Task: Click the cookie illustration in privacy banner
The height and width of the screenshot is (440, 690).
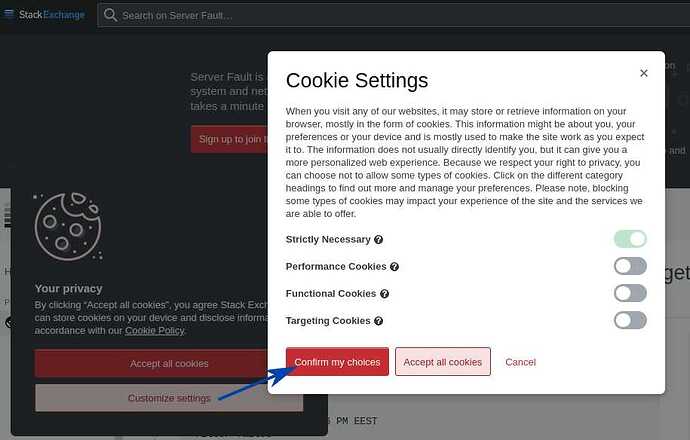Action: (68, 226)
